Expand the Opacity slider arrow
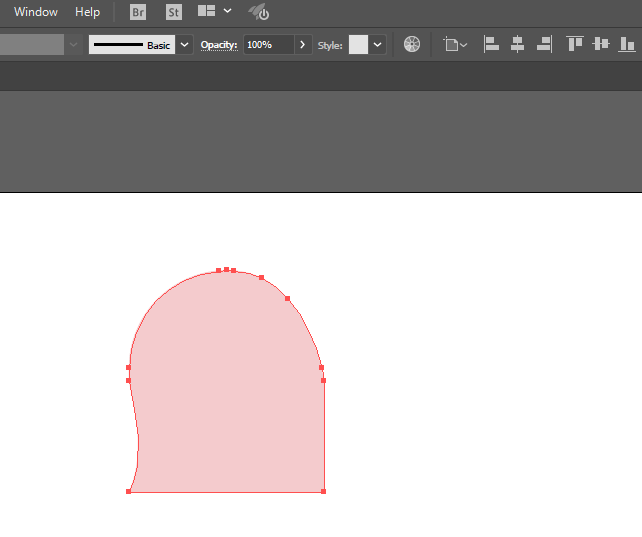Image resolution: width=642 pixels, height=537 pixels. 303,45
